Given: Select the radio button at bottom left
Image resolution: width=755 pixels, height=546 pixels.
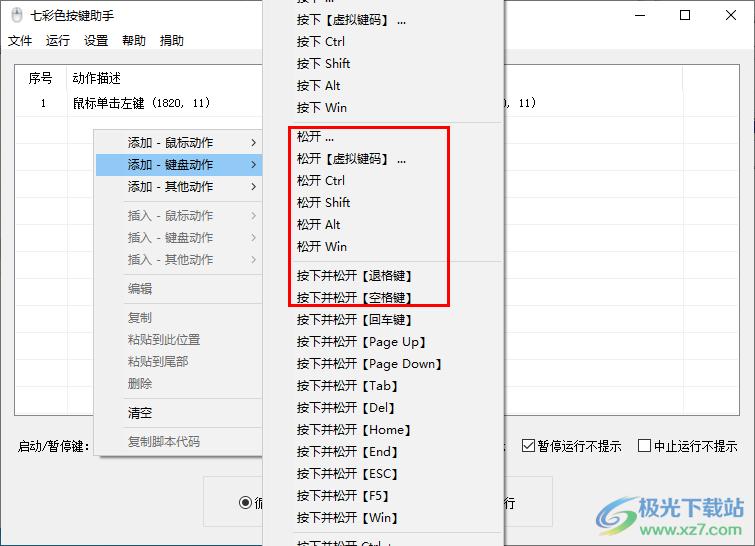Looking at the screenshot, I should (x=245, y=503).
